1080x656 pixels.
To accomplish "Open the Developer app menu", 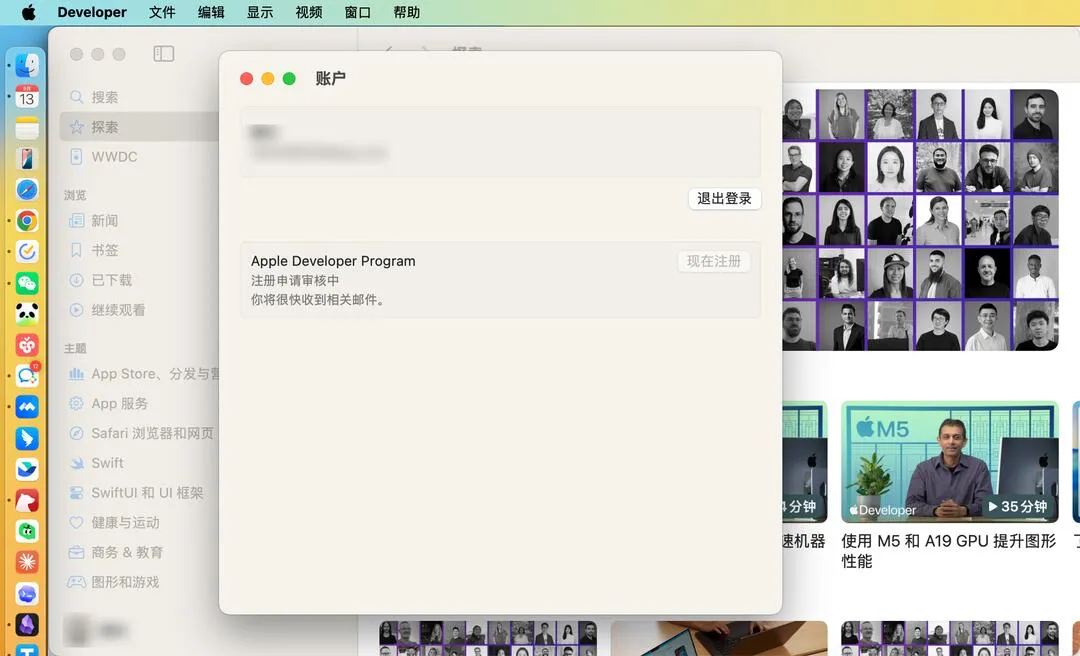I will coord(92,12).
